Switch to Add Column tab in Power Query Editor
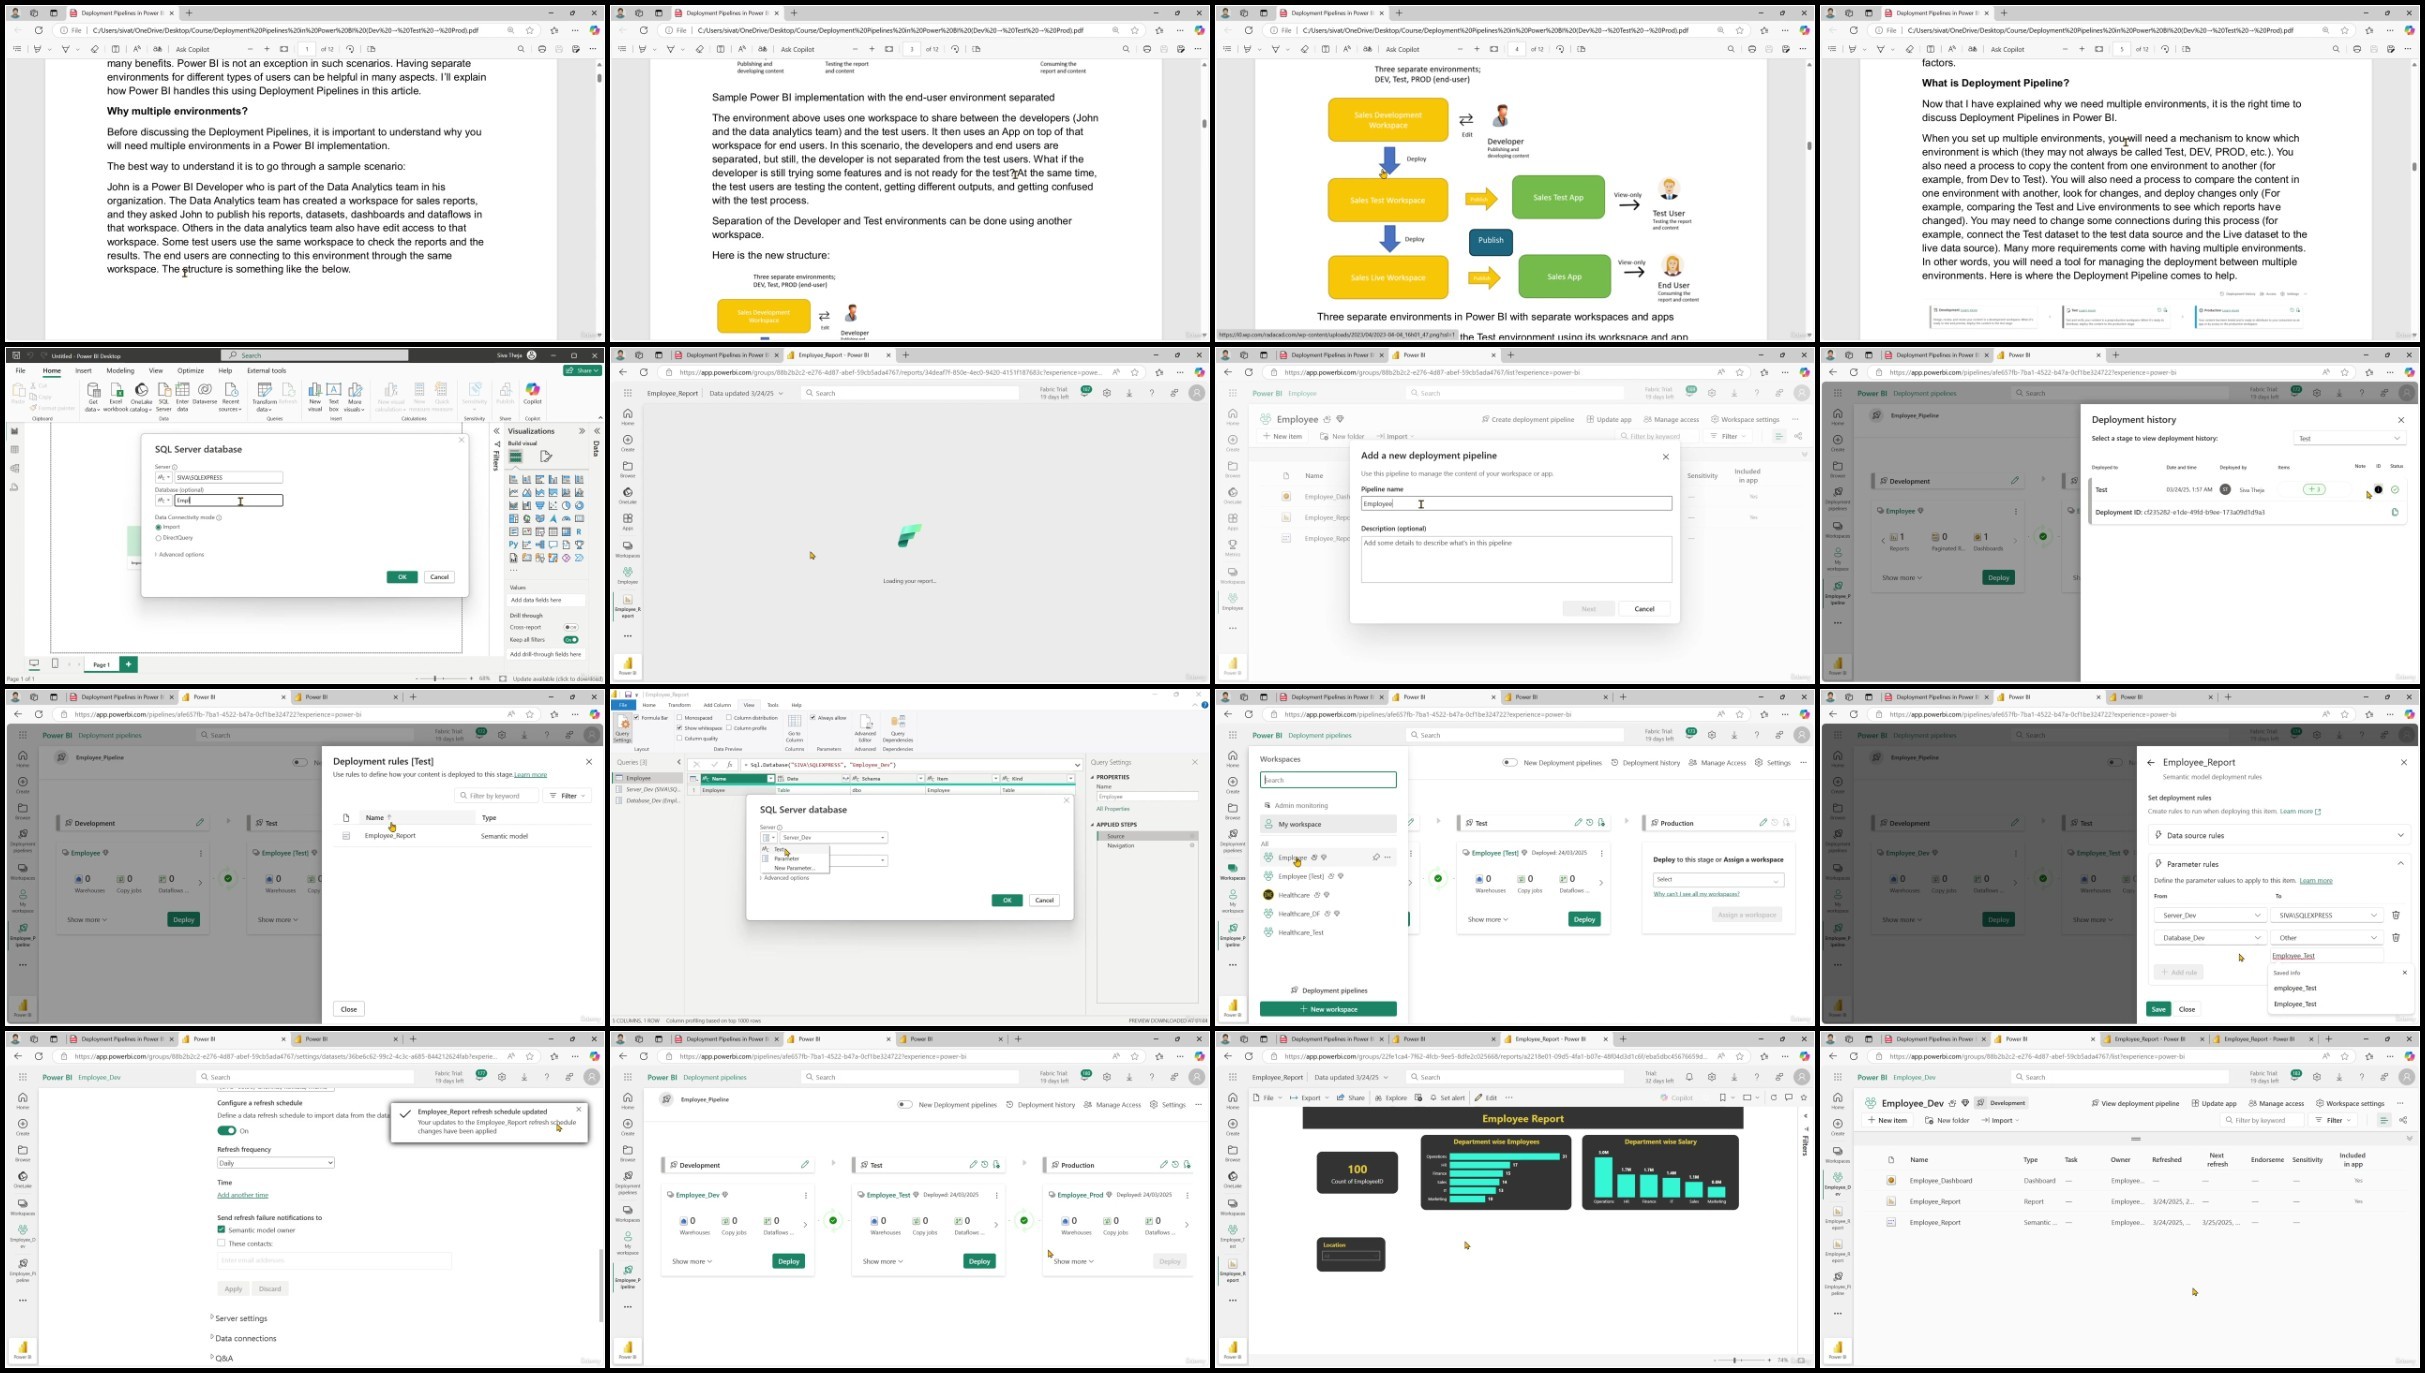2425x1373 pixels. [717, 705]
